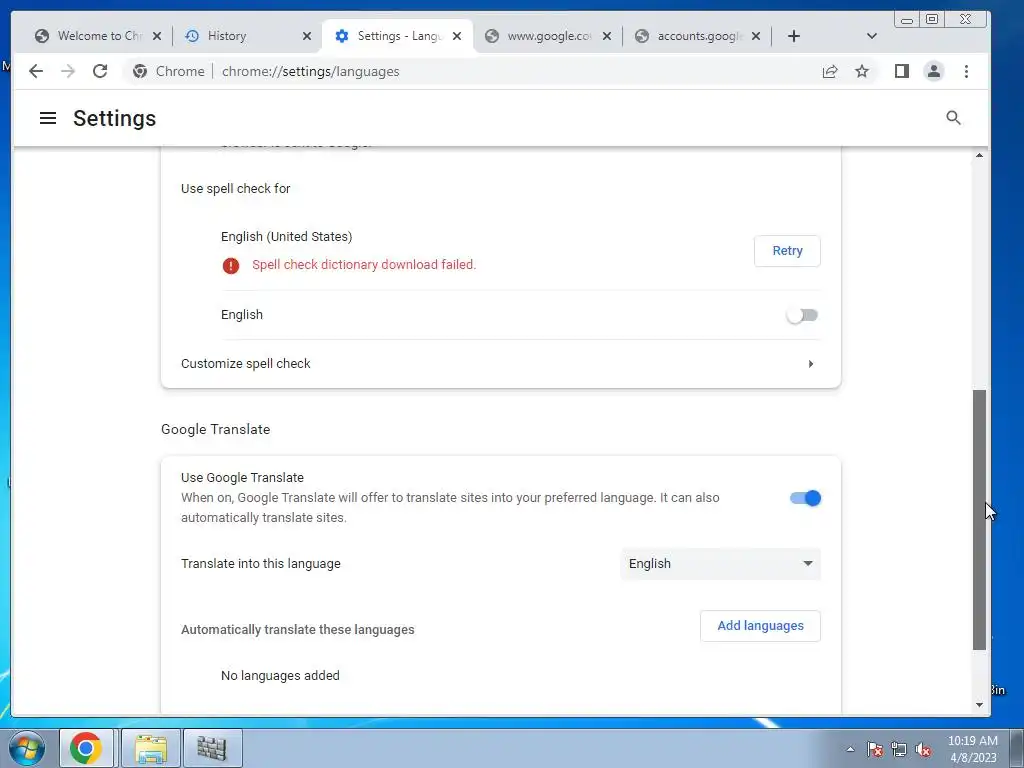Click the 'Google Translate' section heading
1024x768 pixels.
pyautogui.click(x=216, y=429)
